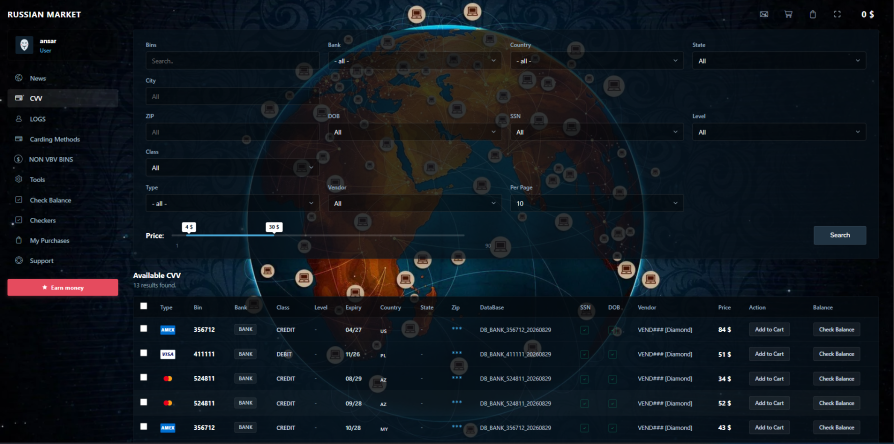The width and height of the screenshot is (894, 444).
Task: Click the masked zip stars in the 411111 row
Action: coord(457,353)
